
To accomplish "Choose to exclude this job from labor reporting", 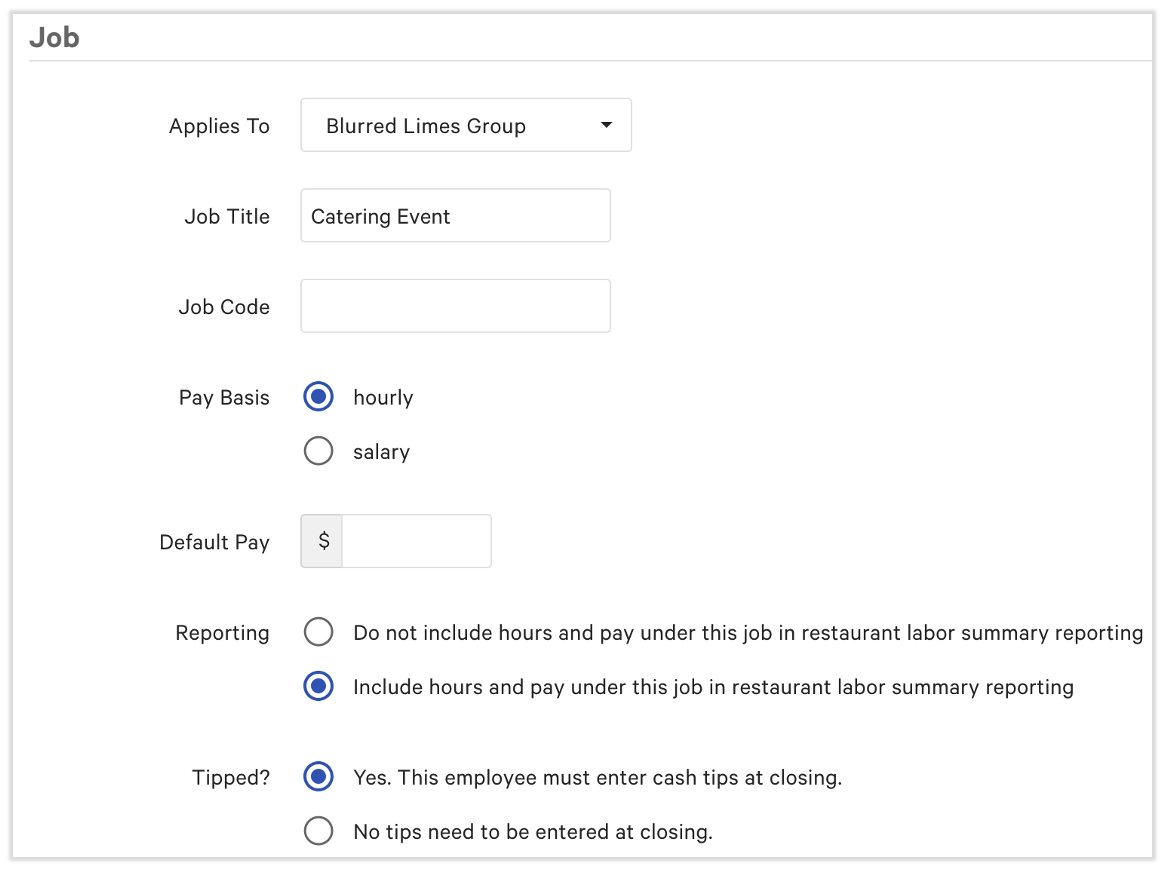I will click(x=318, y=632).
